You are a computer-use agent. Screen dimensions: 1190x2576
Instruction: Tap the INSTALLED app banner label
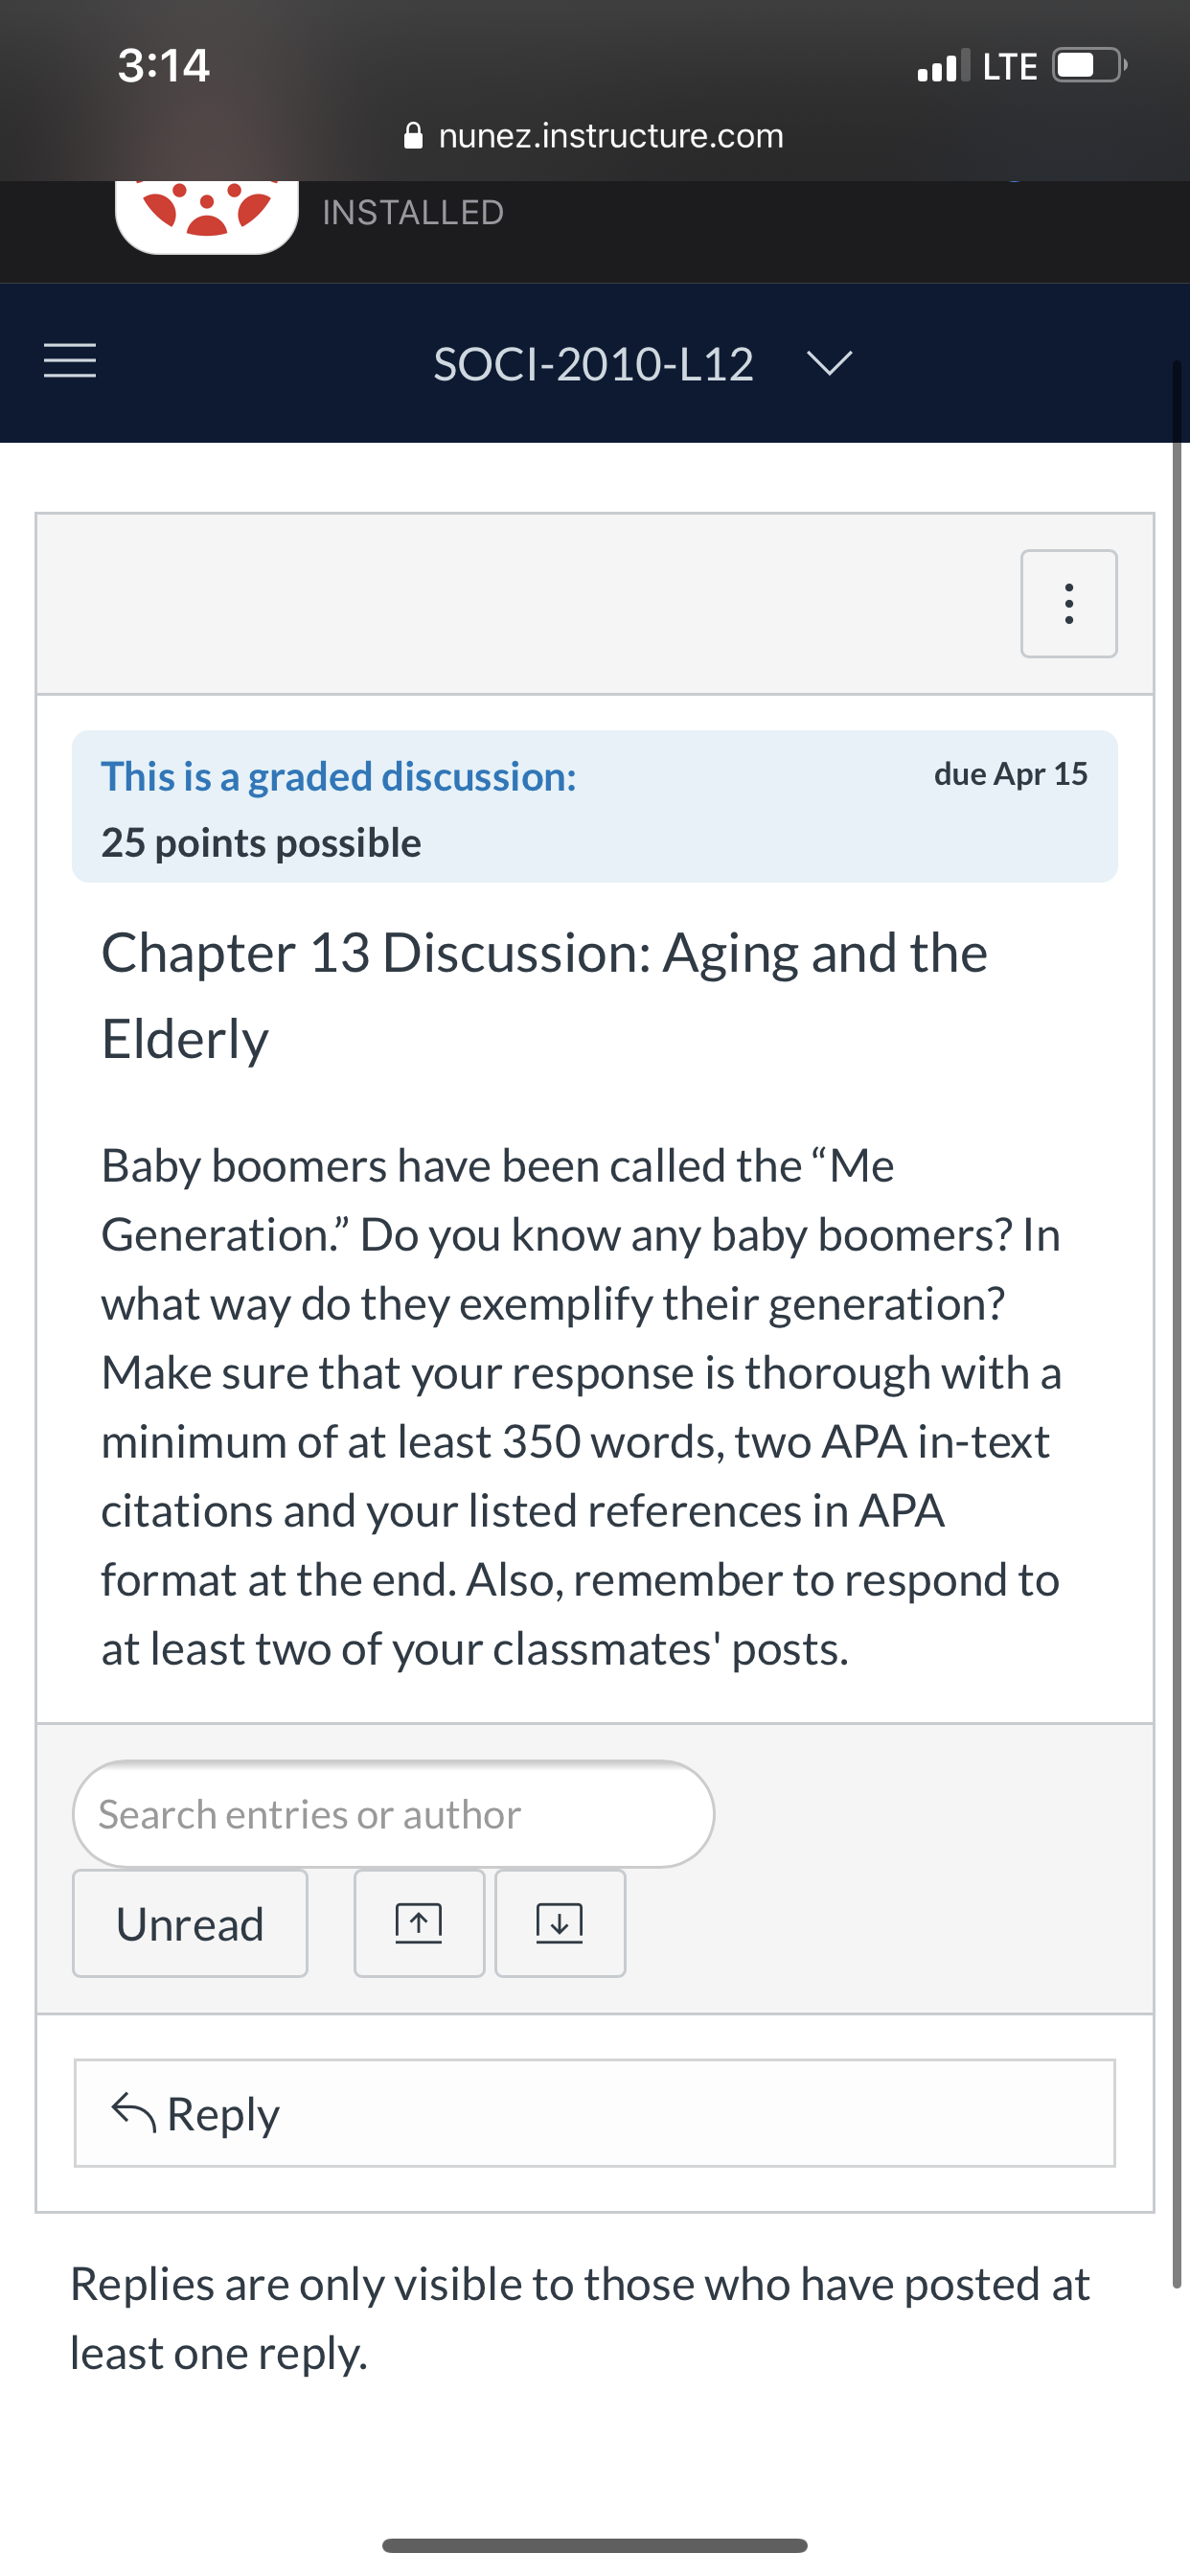point(413,213)
